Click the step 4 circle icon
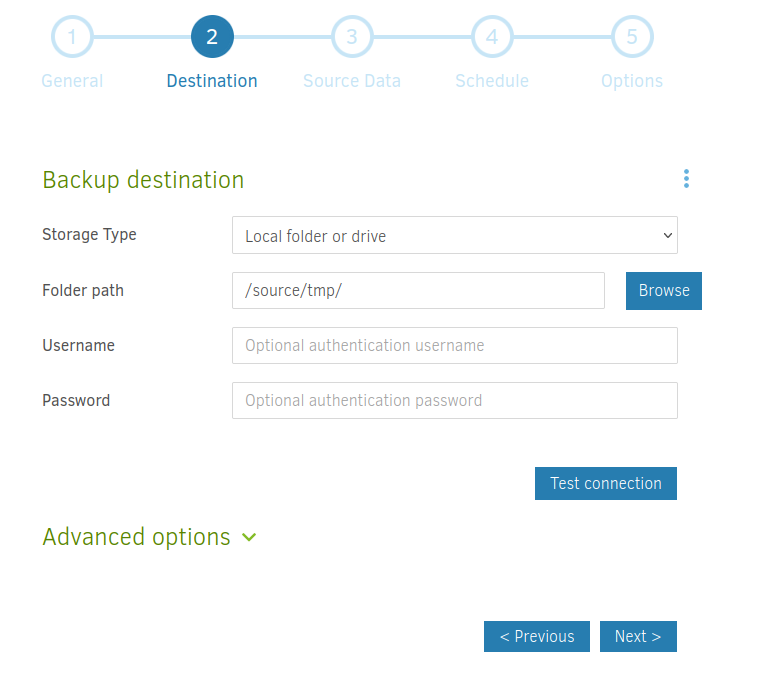Screen dimensions: 764x696 tap(492, 37)
